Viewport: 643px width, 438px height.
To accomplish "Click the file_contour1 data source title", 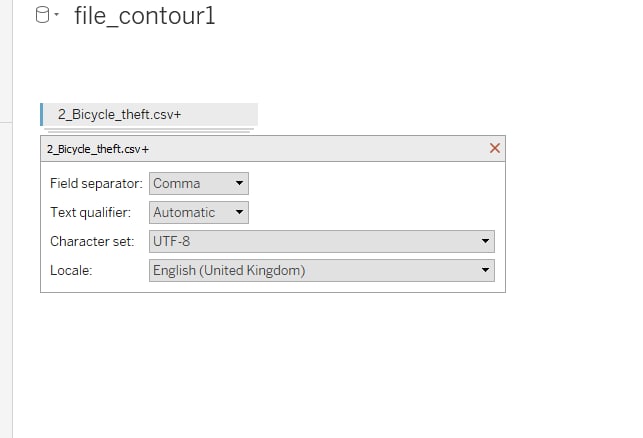I will pyautogui.click(x=144, y=16).
